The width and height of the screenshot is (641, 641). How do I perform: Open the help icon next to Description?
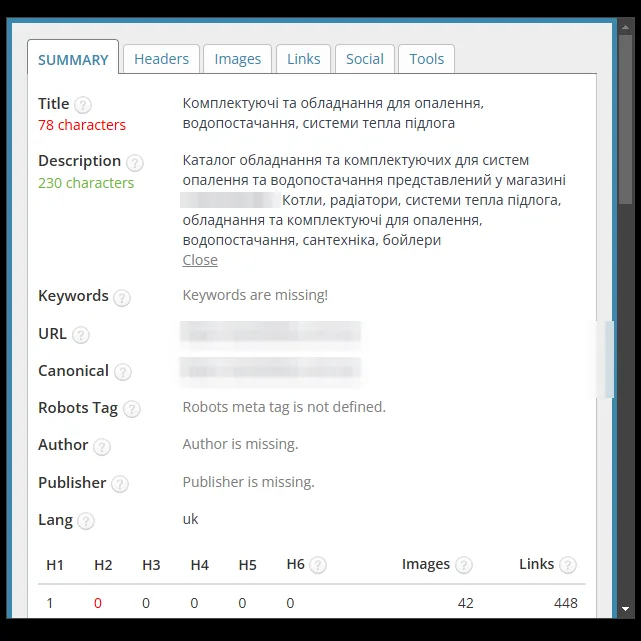134,163
